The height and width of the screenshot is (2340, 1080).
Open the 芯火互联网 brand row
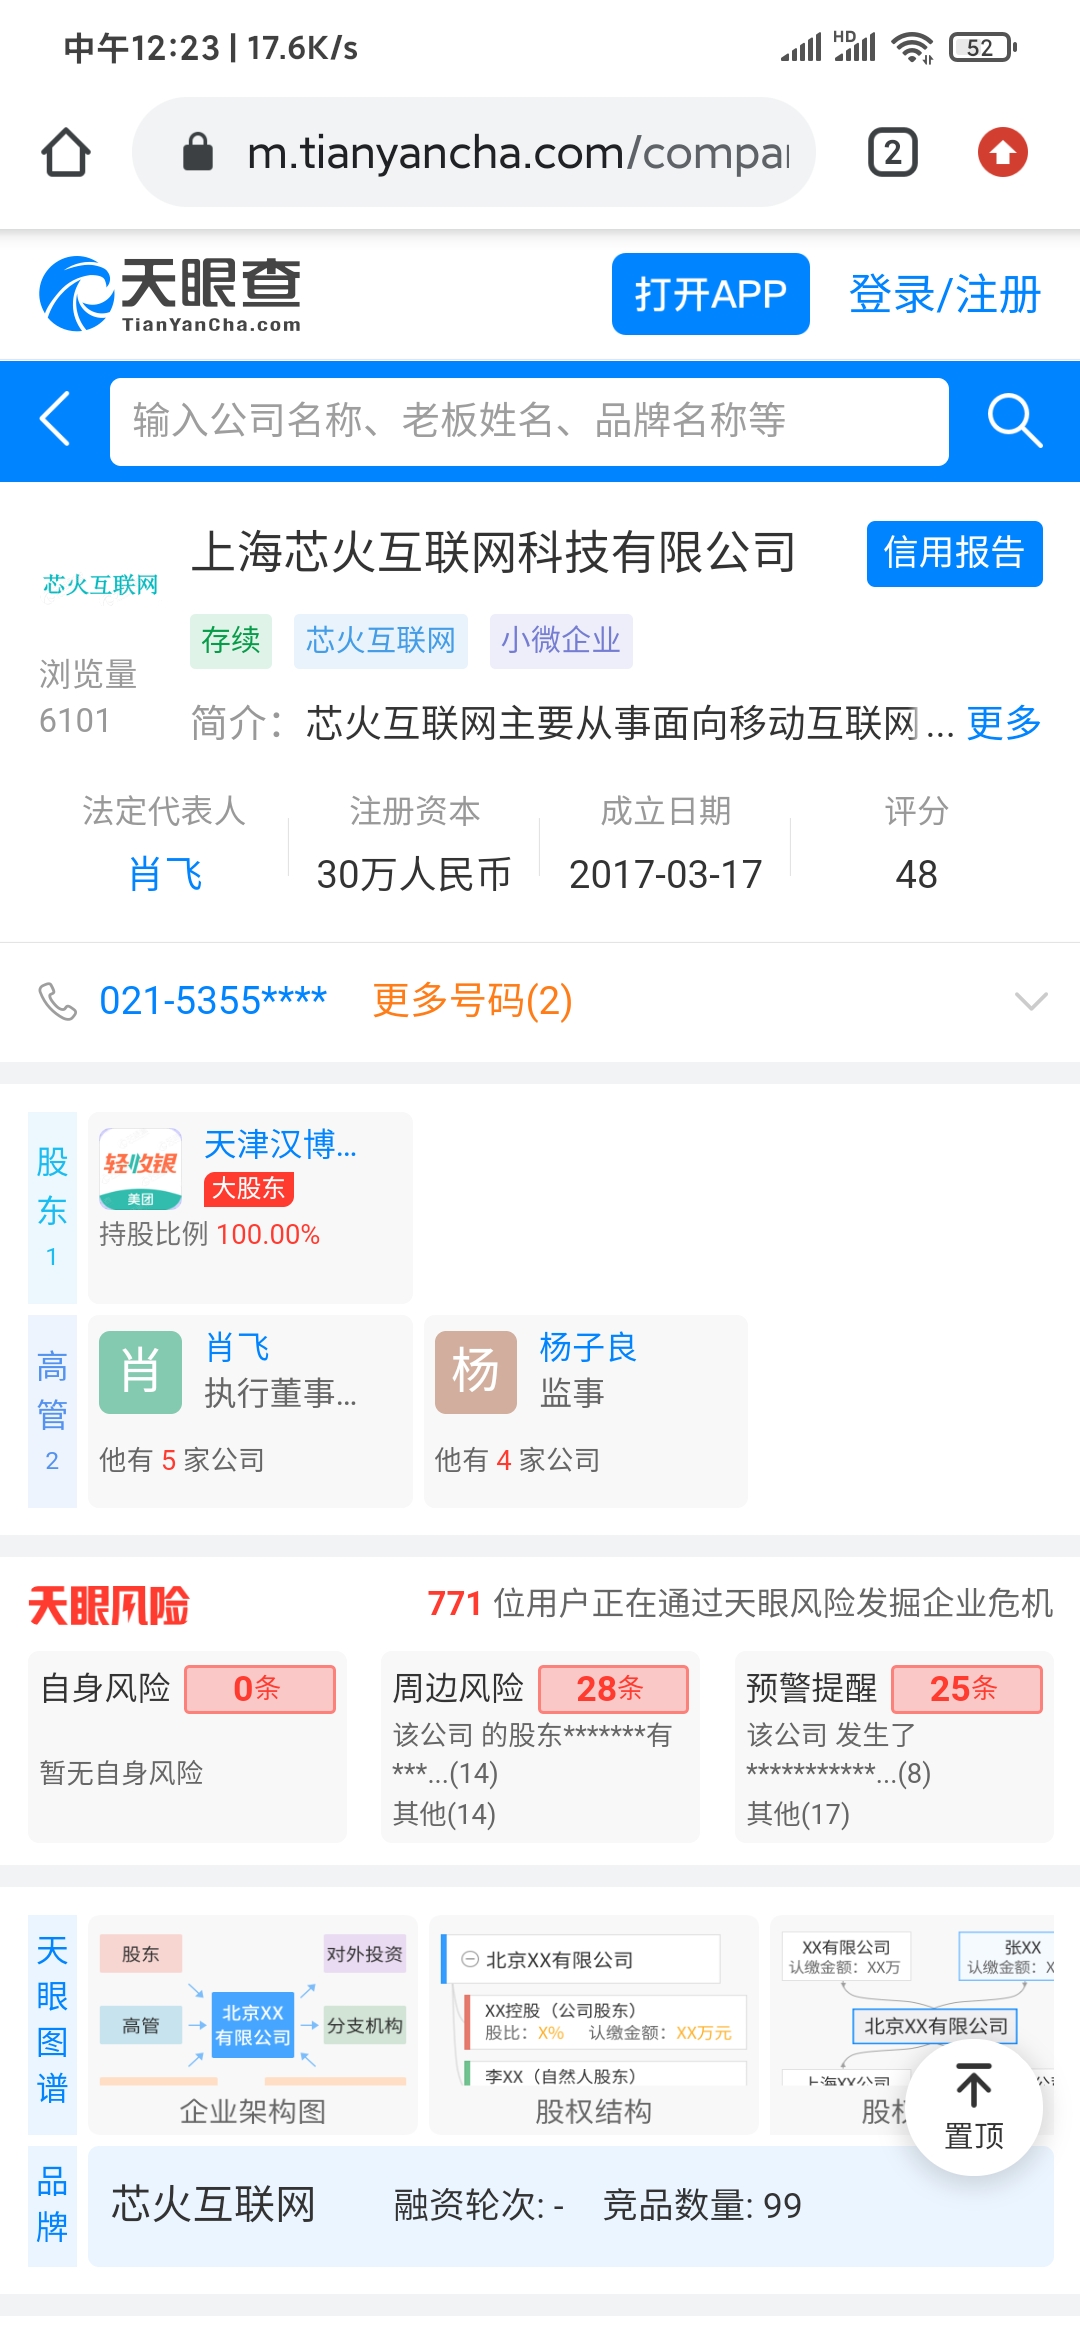pyautogui.click(x=571, y=2206)
